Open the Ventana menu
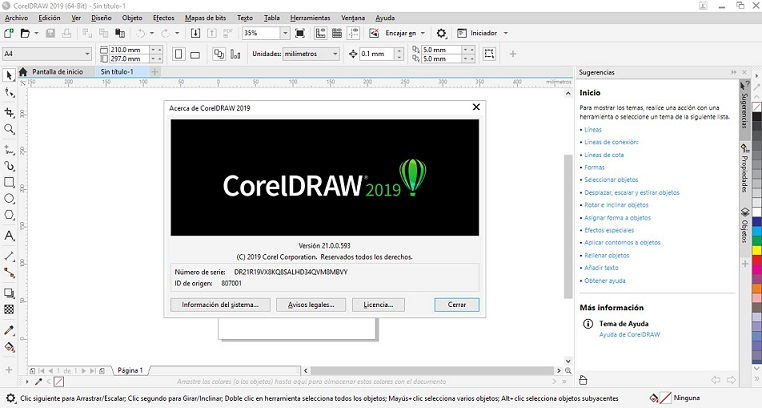This screenshot has height=408, width=762. pos(353,18)
